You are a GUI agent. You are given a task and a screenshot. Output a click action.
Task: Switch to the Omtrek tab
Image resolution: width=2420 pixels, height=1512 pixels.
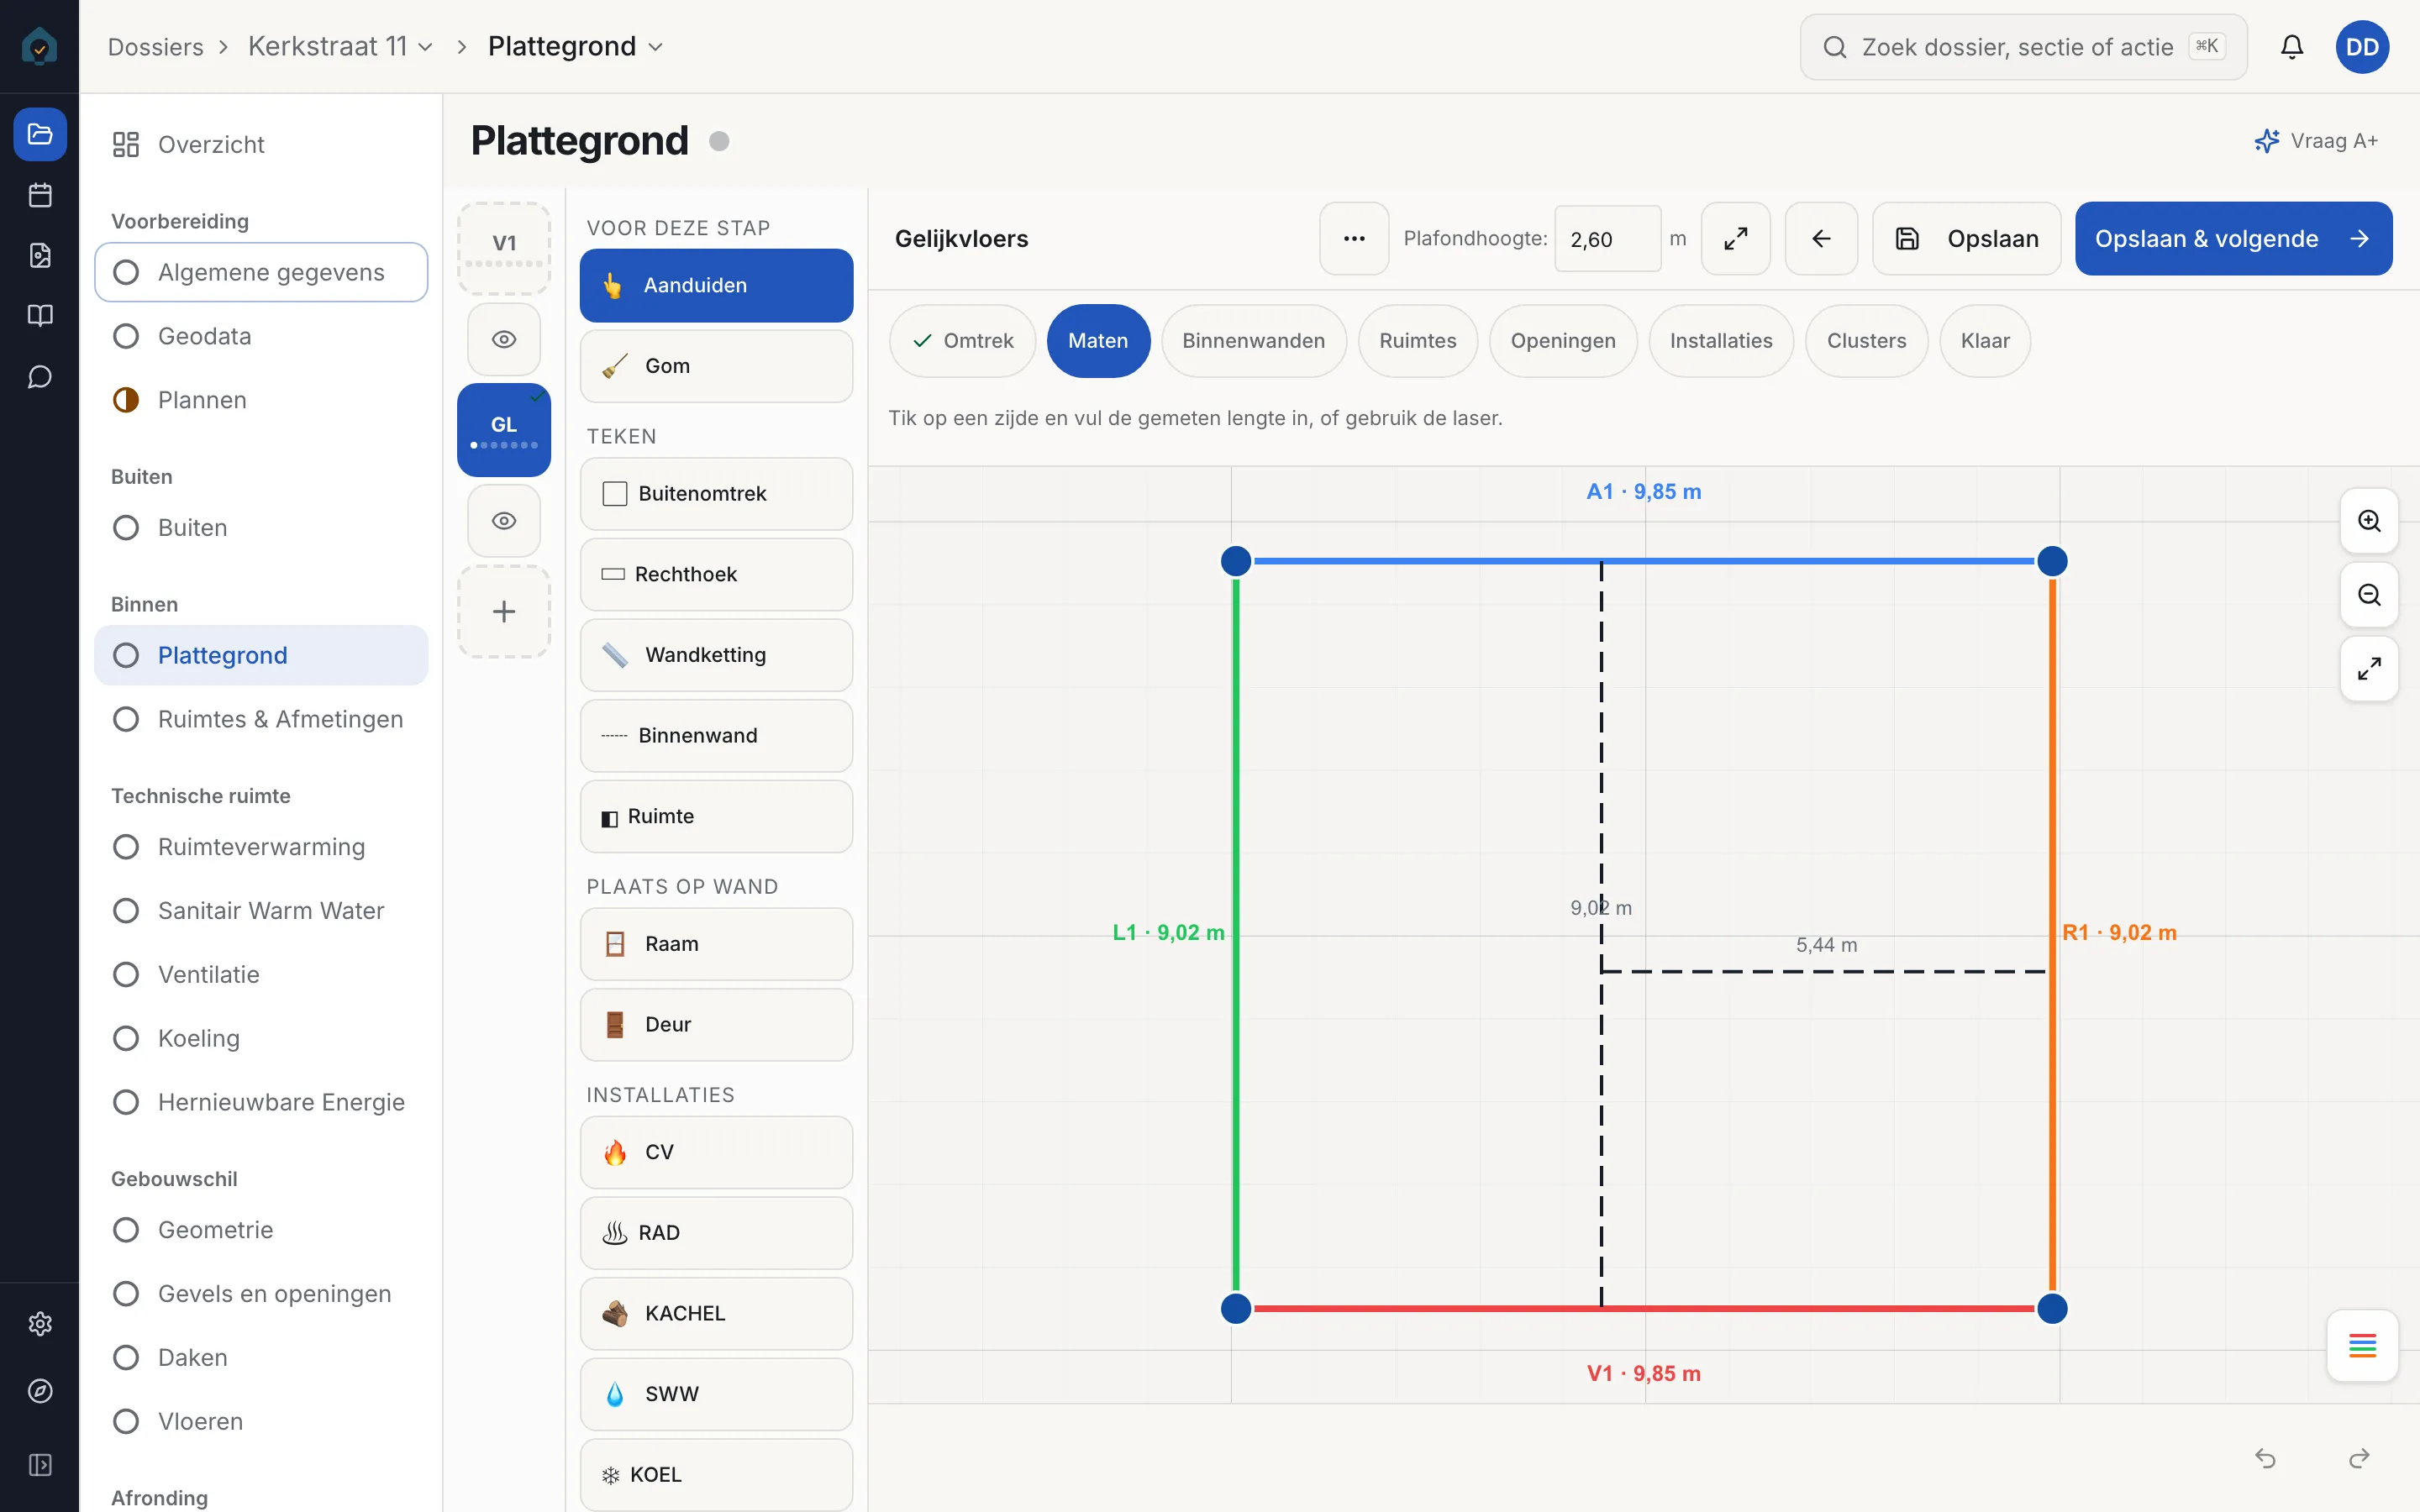point(962,341)
